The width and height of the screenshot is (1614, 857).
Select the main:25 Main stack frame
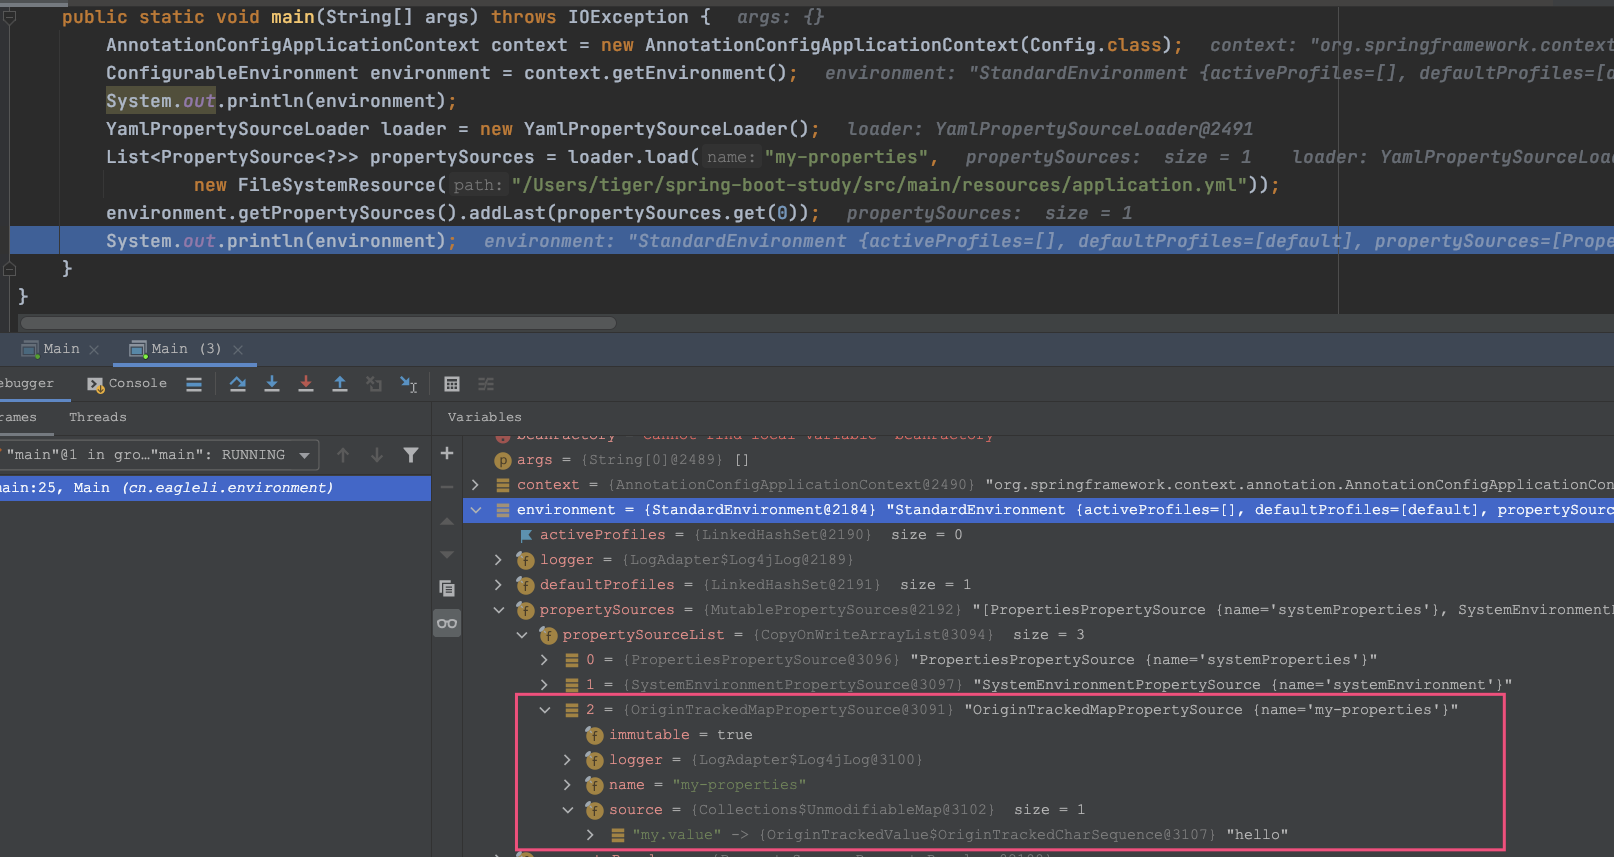pos(215,488)
